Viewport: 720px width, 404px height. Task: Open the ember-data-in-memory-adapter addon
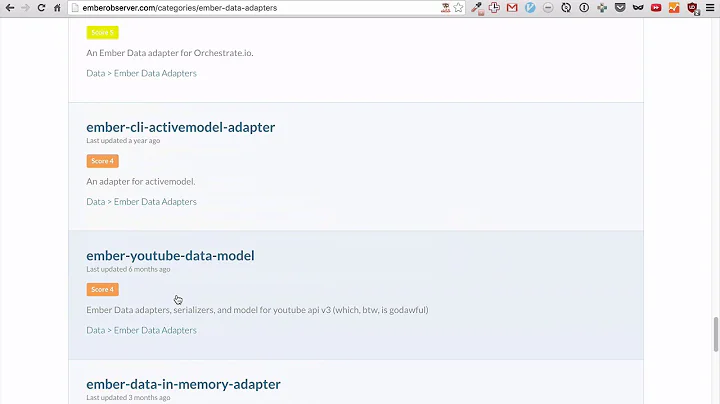[183, 384]
